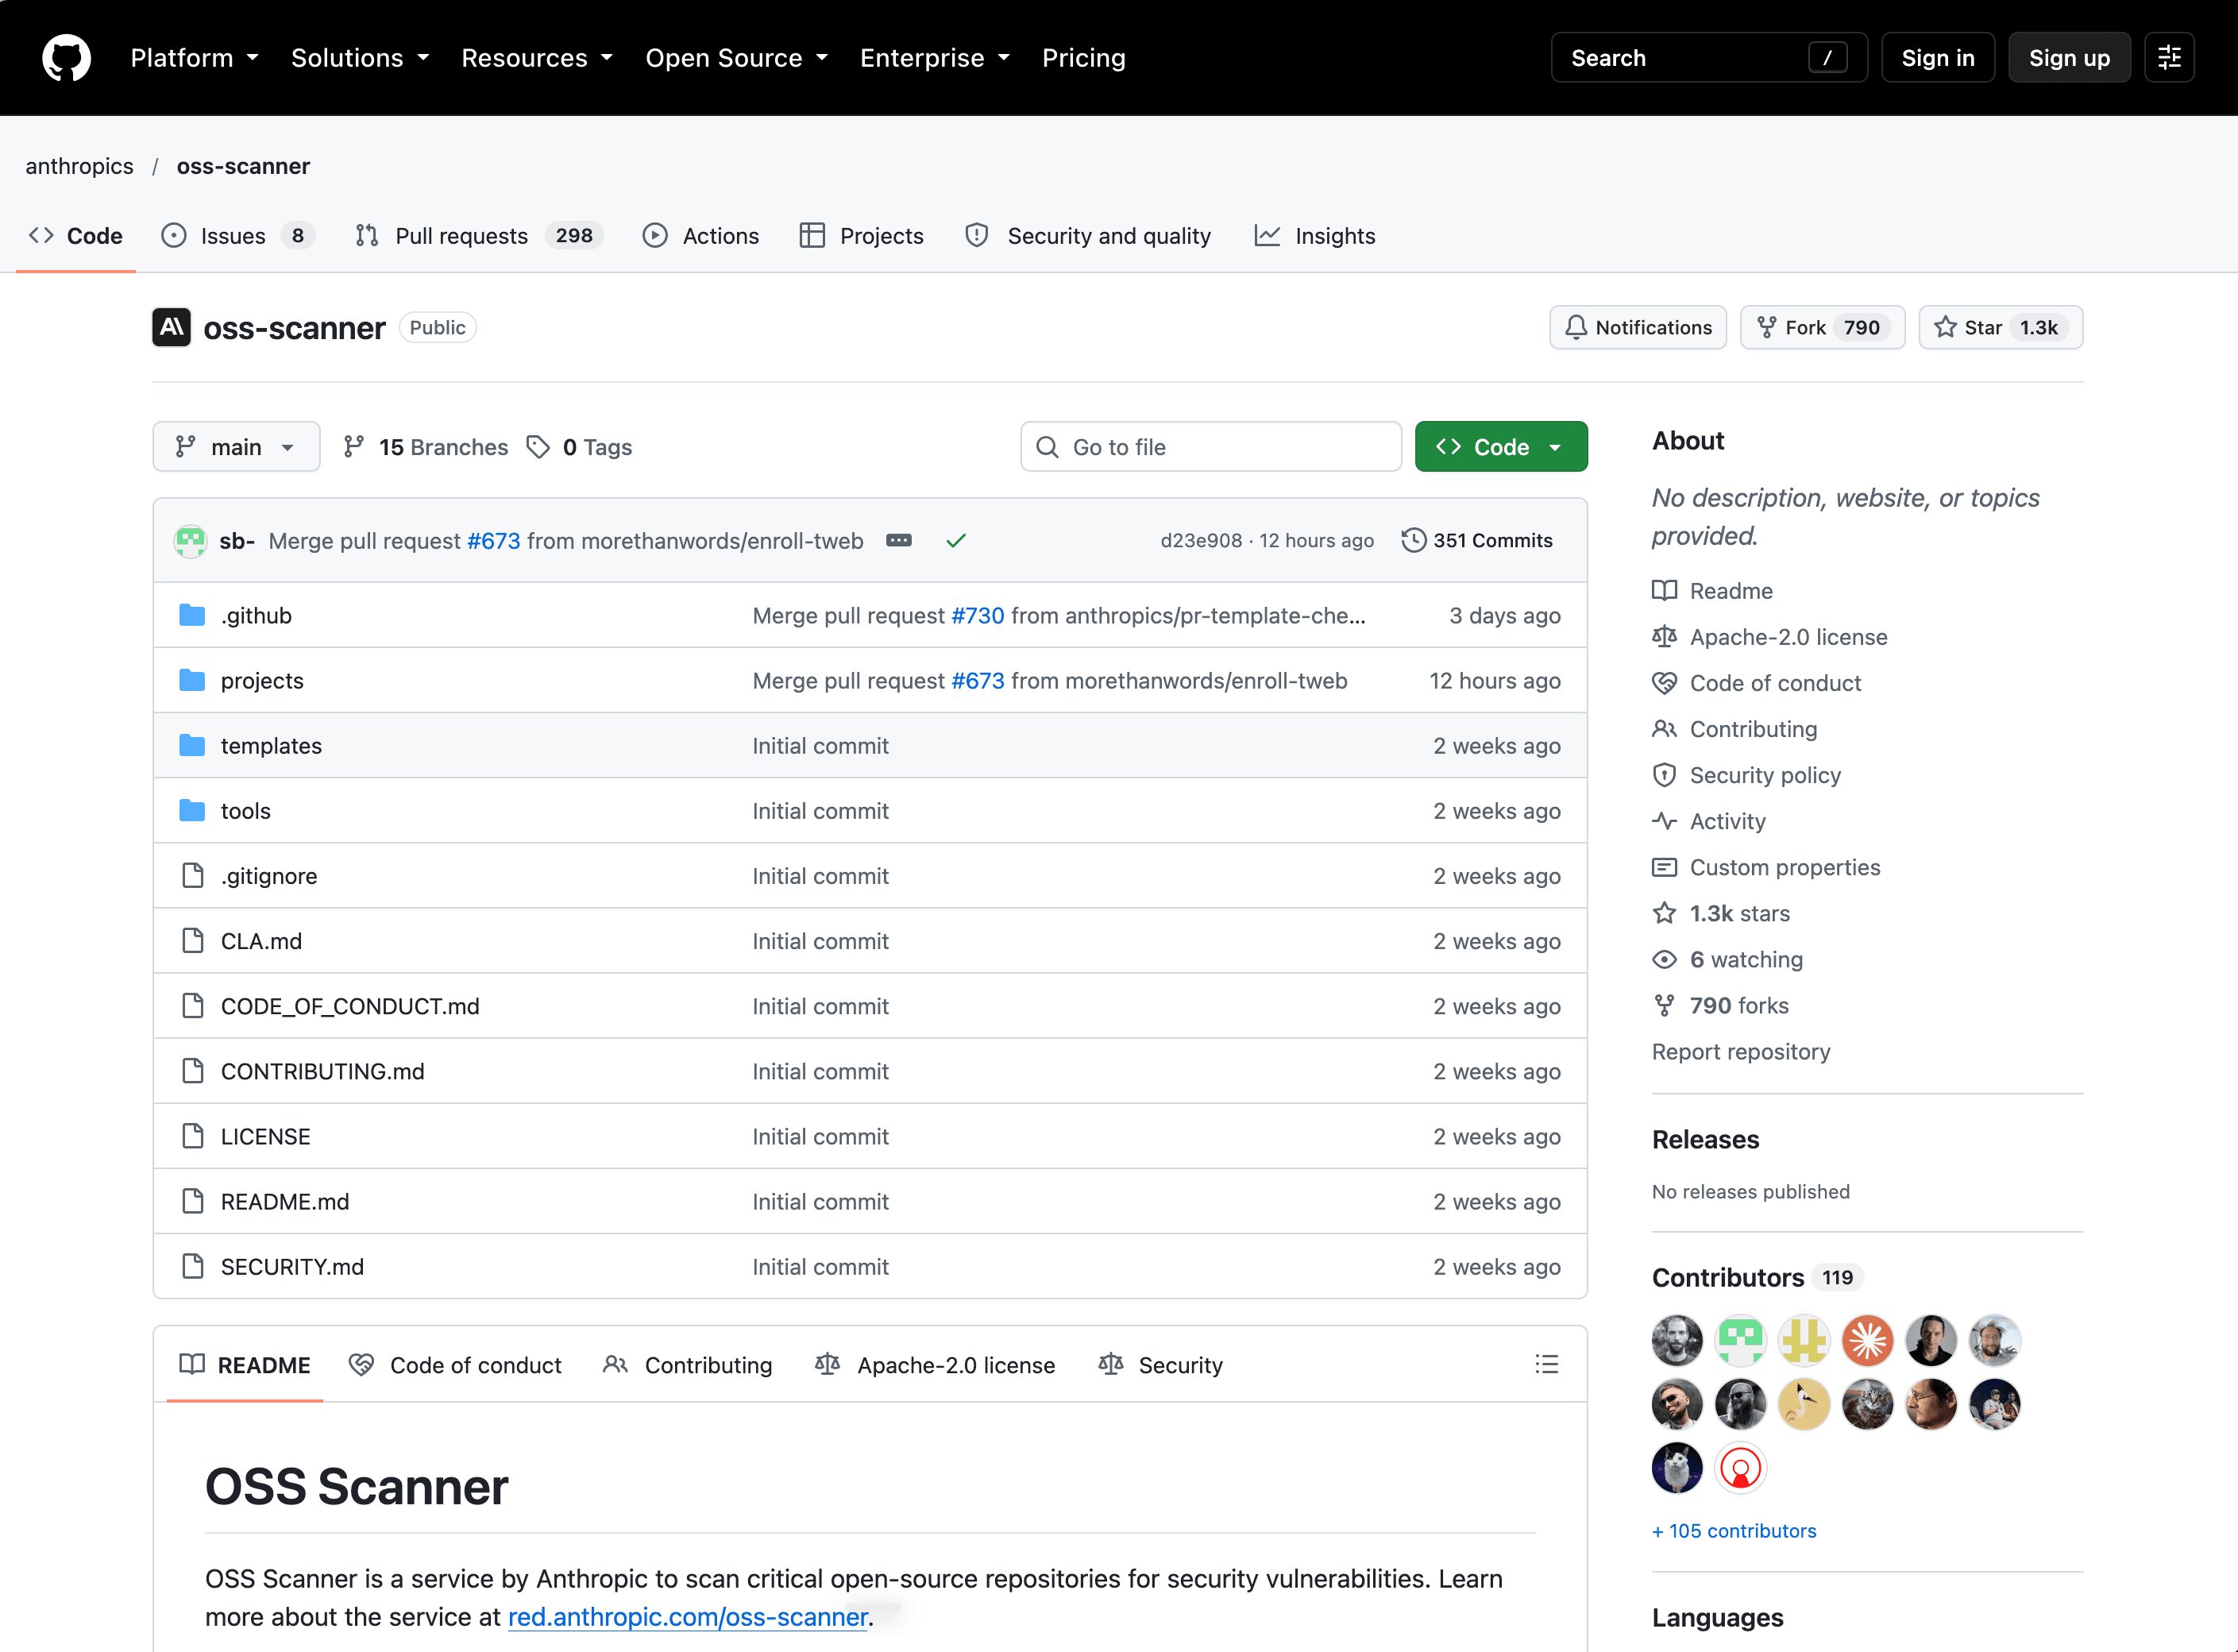This screenshot has height=1652, width=2238.
Task: Open the README outline list icon
Action: pyautogui.click(x=1546, y=1364)
